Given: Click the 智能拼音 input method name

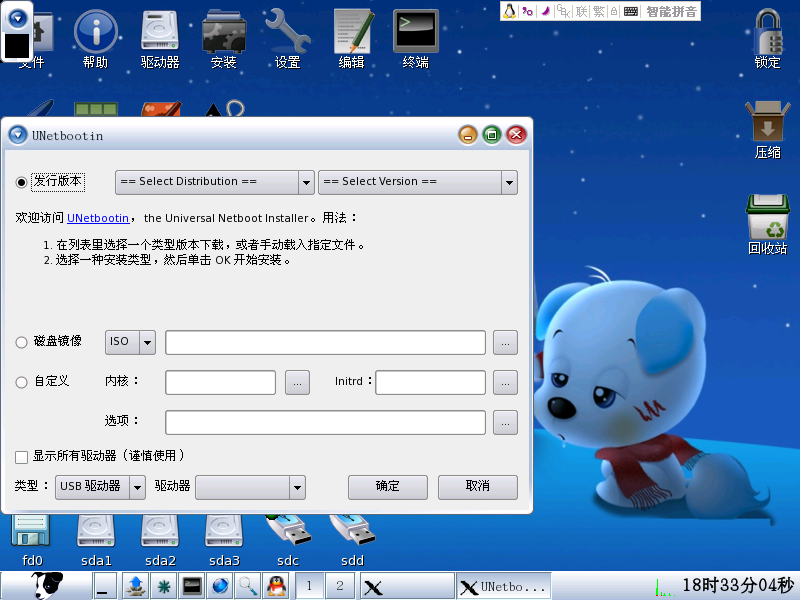Looking at the screenshot, I should point(671,11).
